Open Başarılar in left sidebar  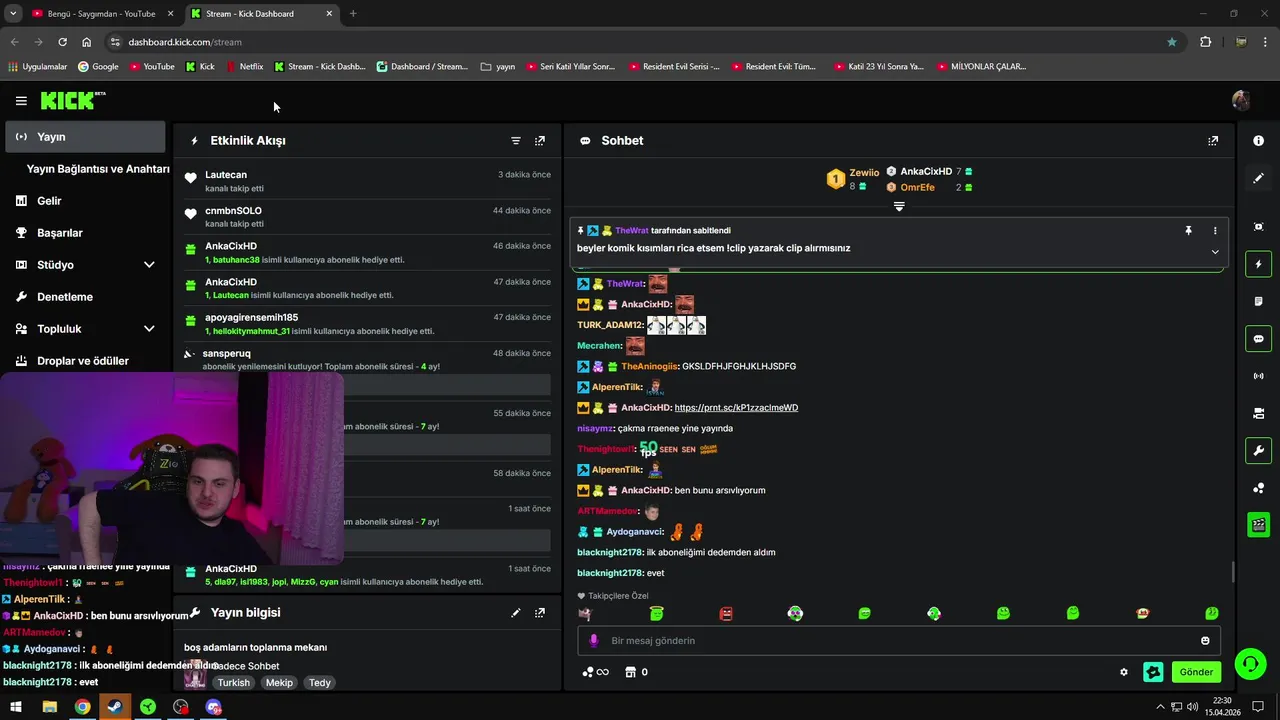60,233
